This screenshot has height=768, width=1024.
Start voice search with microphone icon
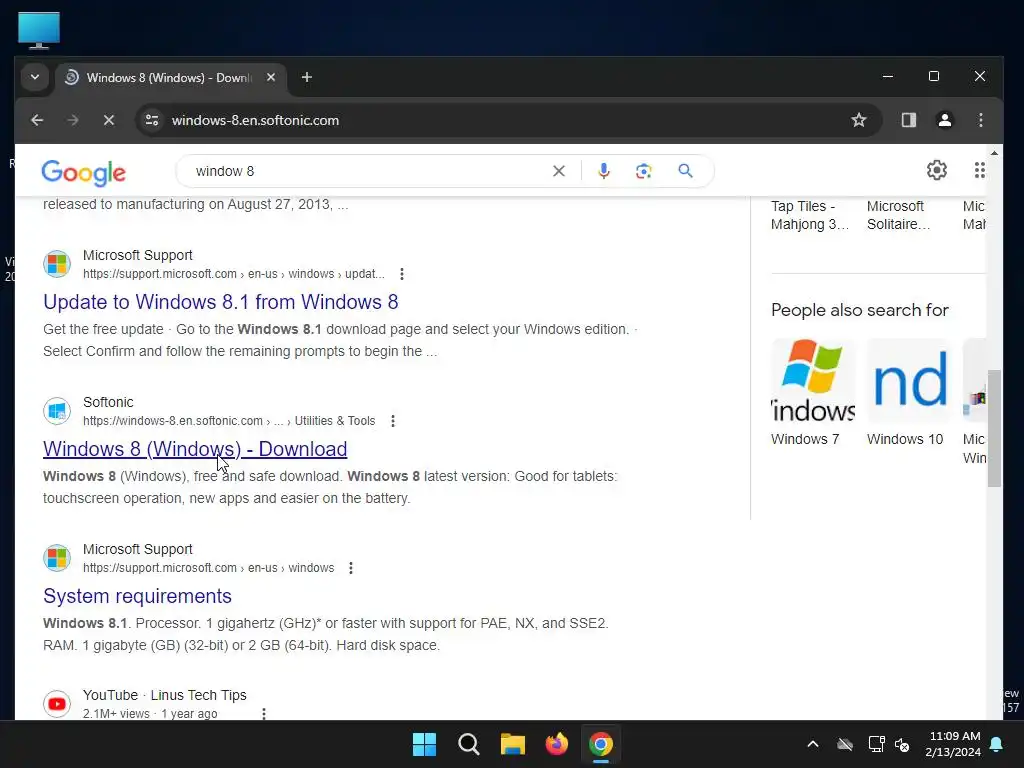[604, 171]
